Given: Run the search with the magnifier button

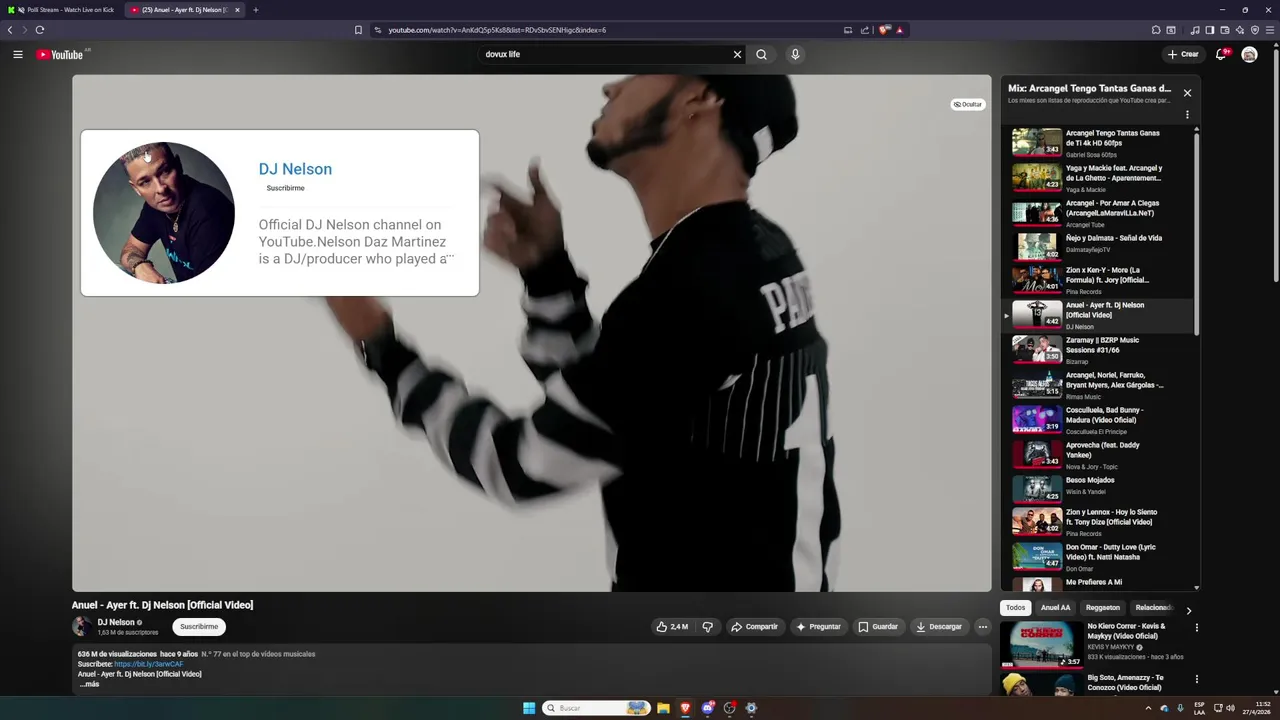Looking at the screenshot, I should [761, 54].
